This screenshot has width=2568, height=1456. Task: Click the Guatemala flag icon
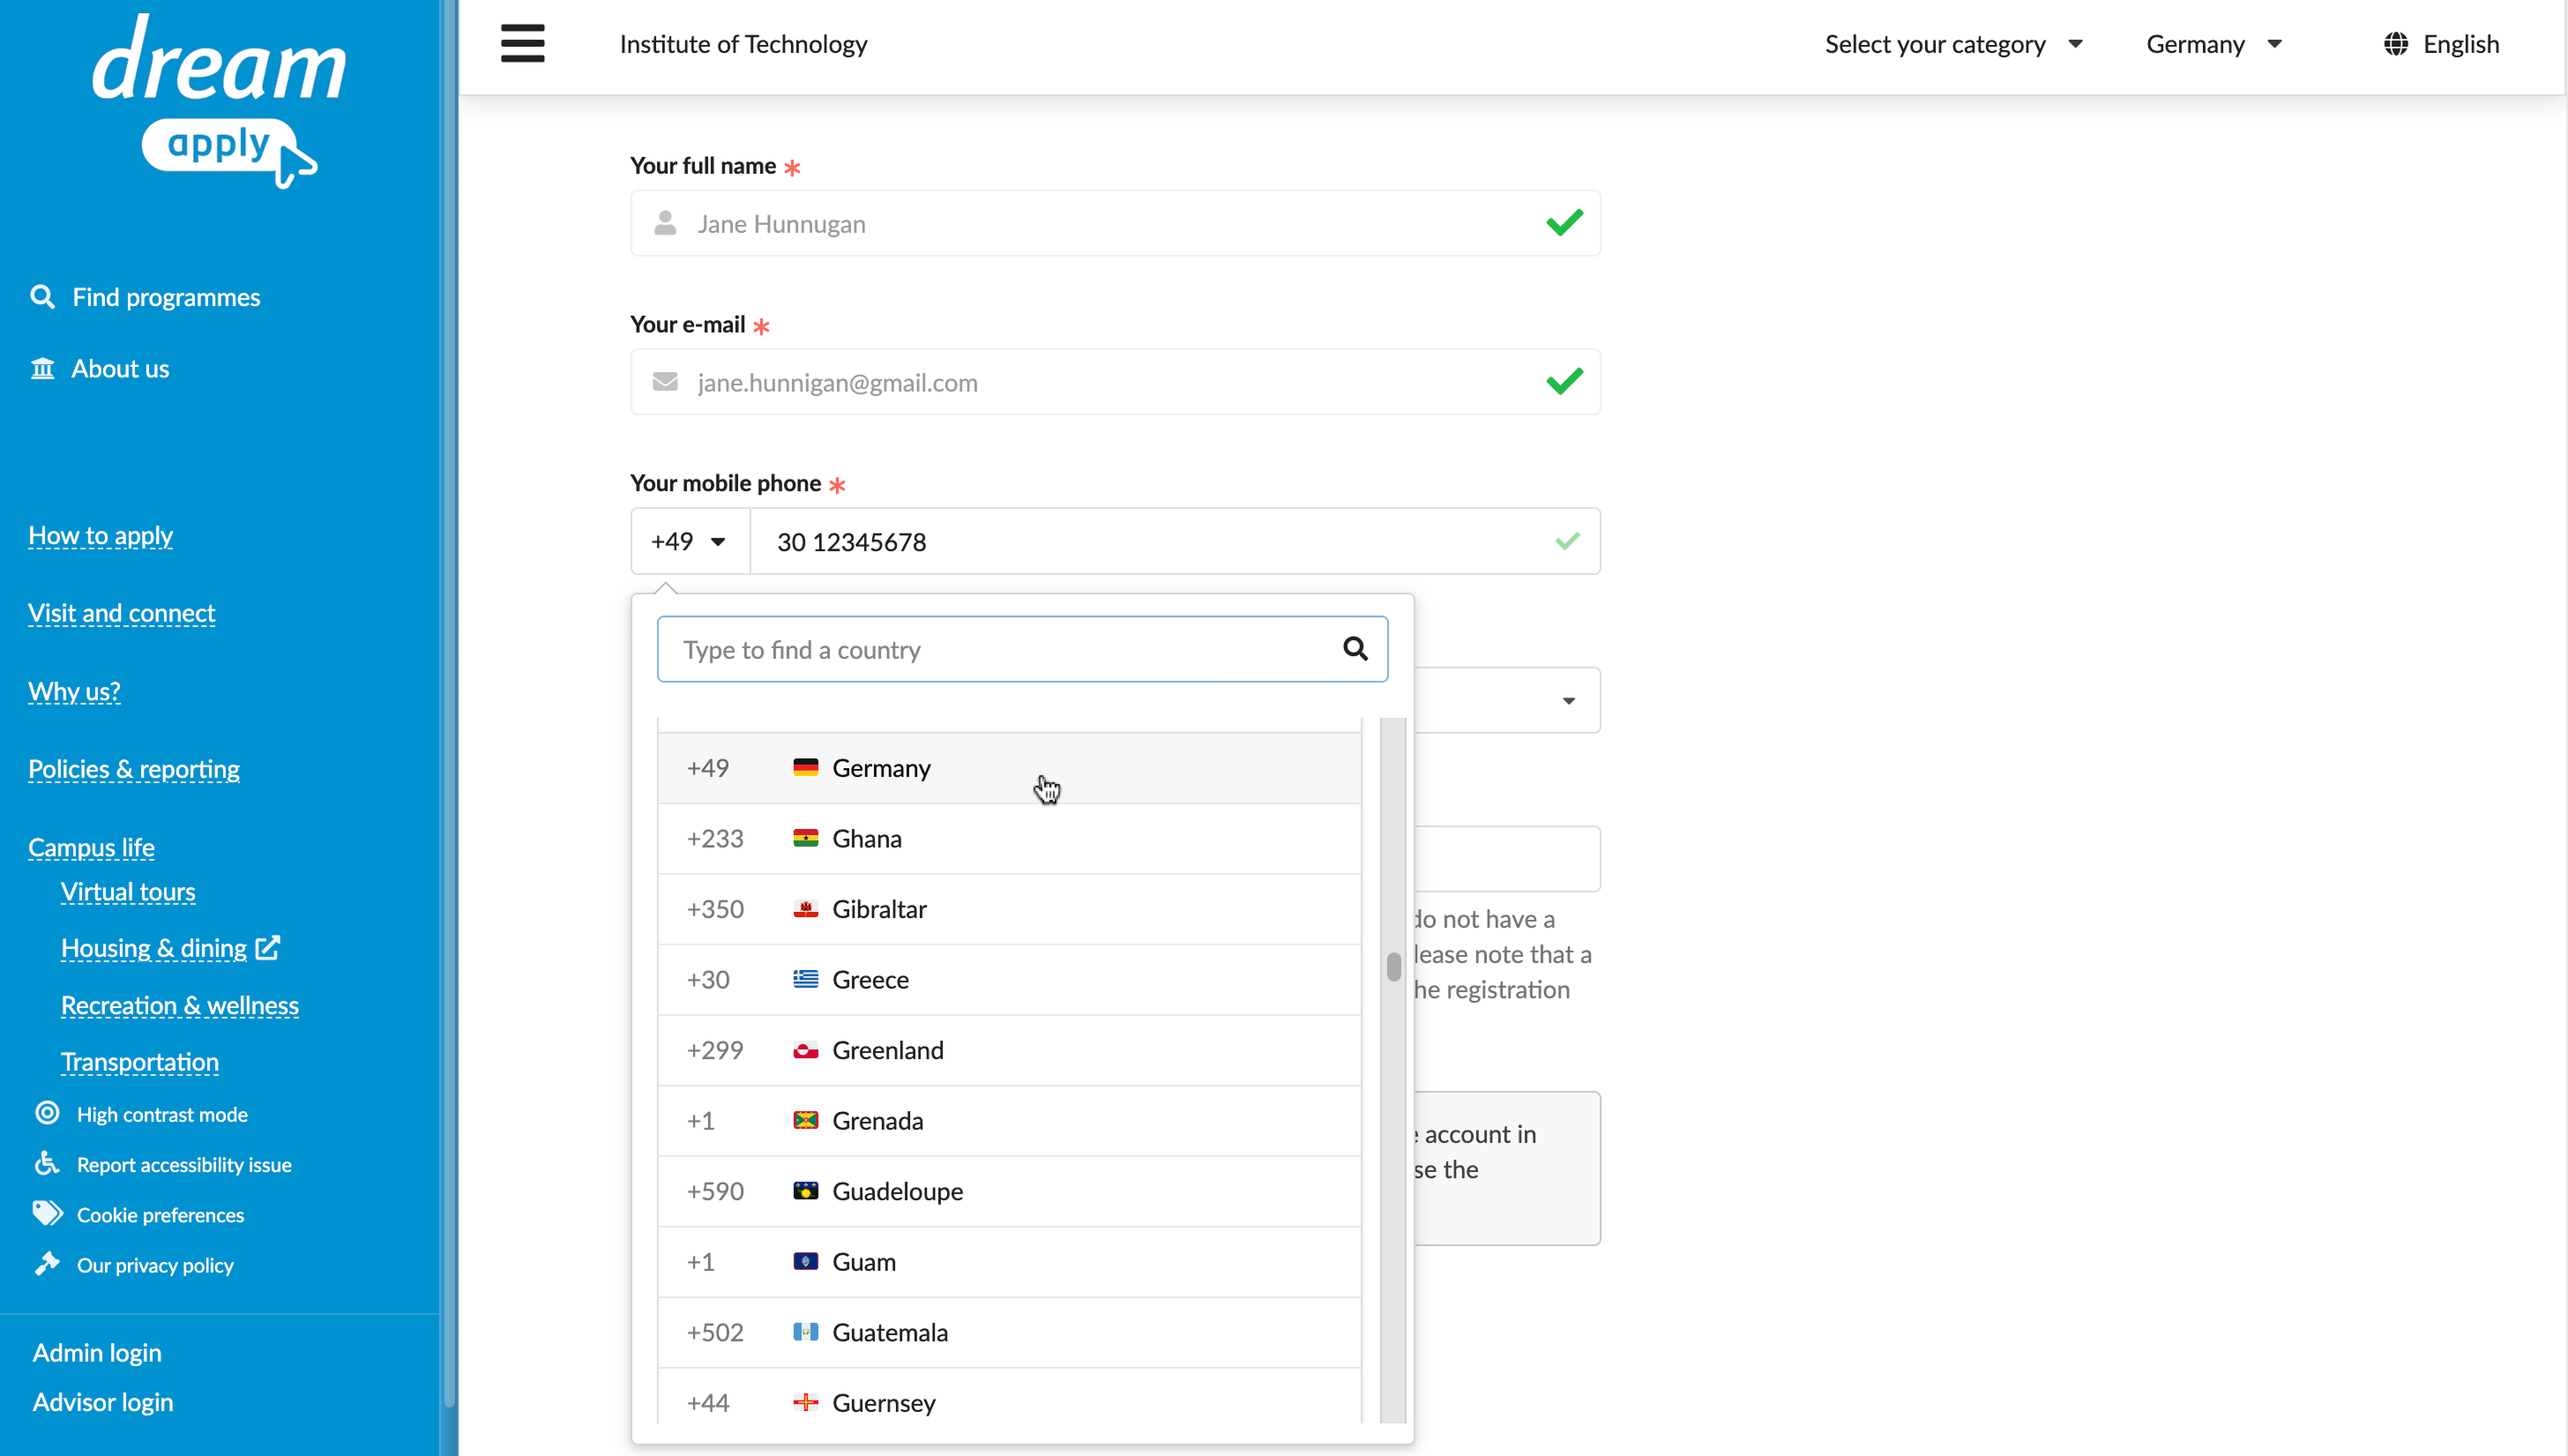(805, 1332)
